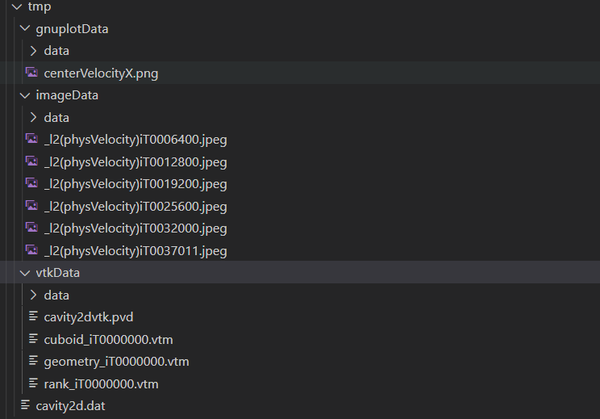Click the file icon beside rank_iT0000000.vtm

32,383
